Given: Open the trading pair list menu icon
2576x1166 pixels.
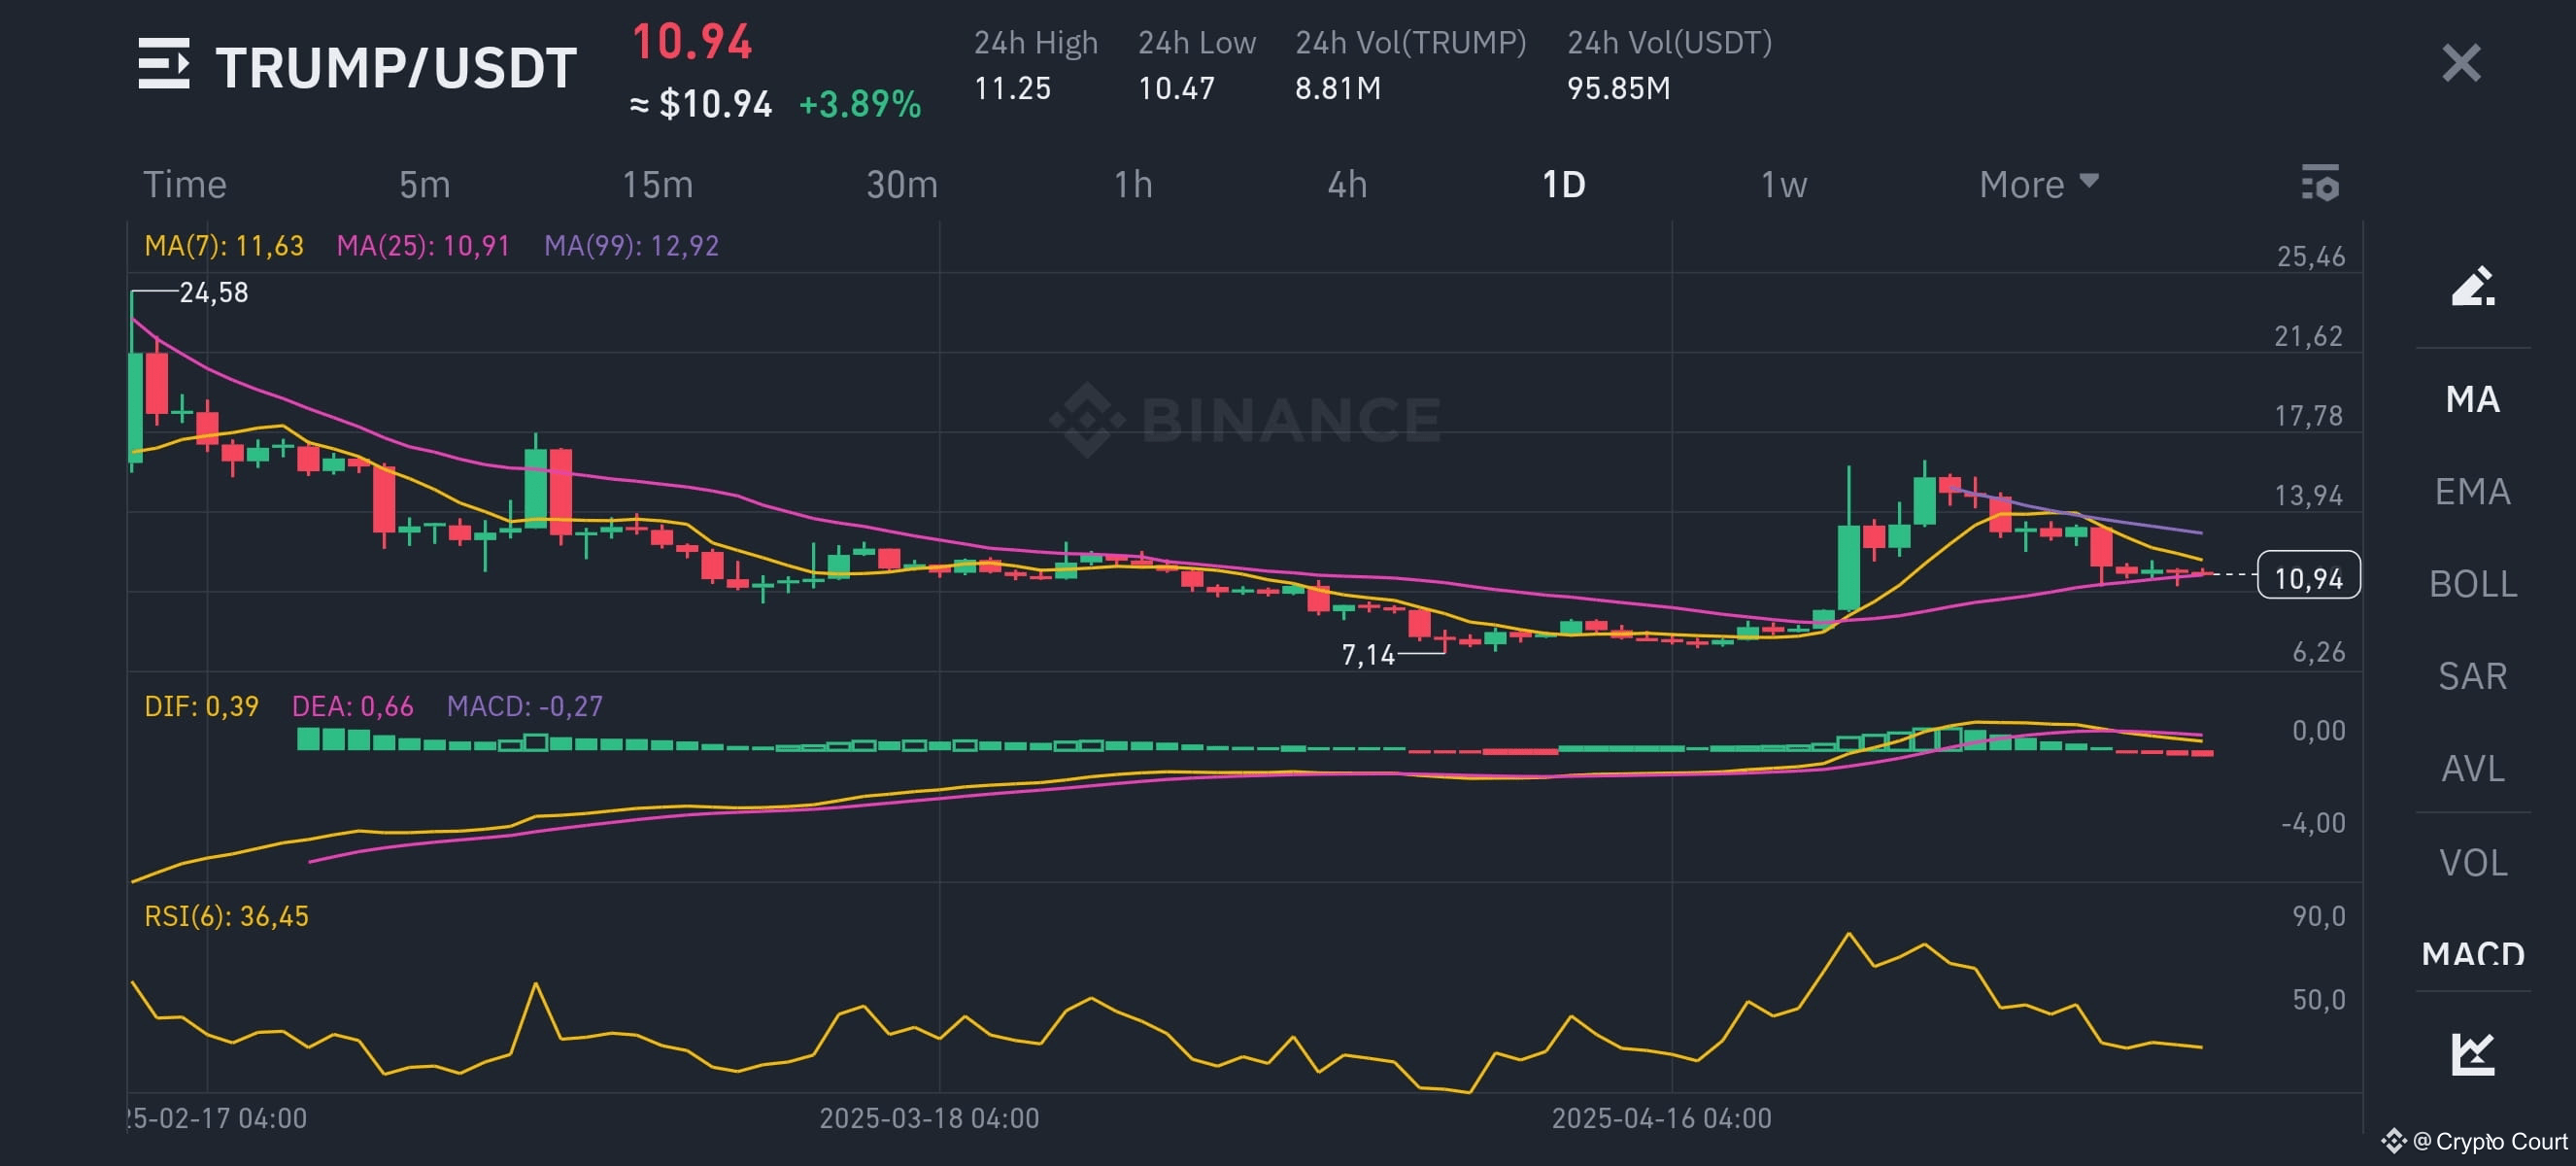Looking at the screenshot, I should pos(164,64).
